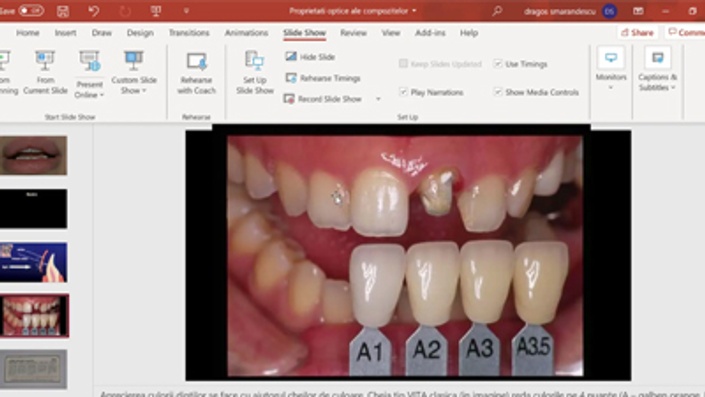Toggle the AutoSave switch
Viewport: 705px width, 397px height.
pos(31,10)
